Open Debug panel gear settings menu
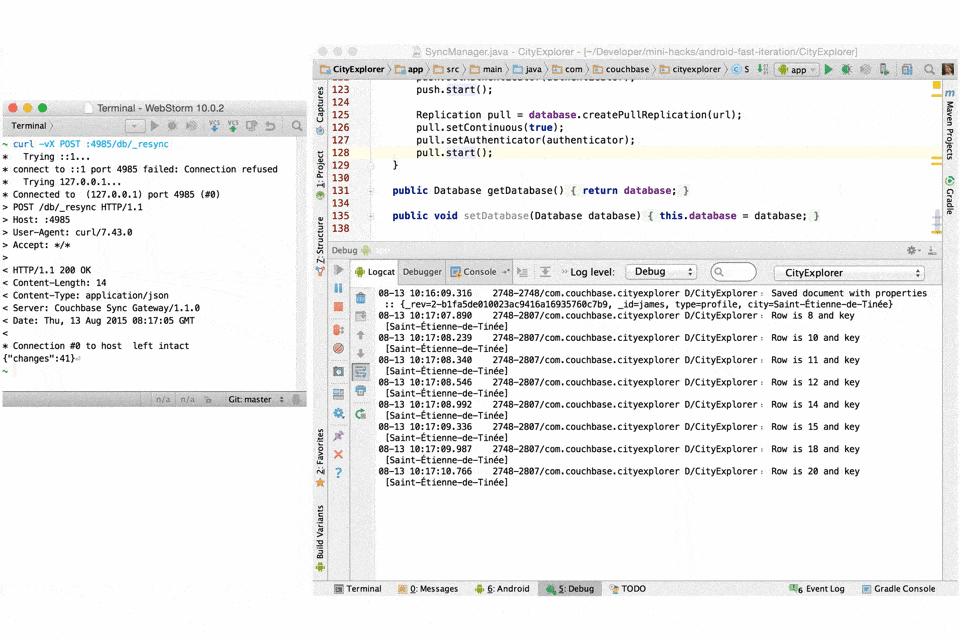Screen dimensions: 960x640 [x=913, y=250]
